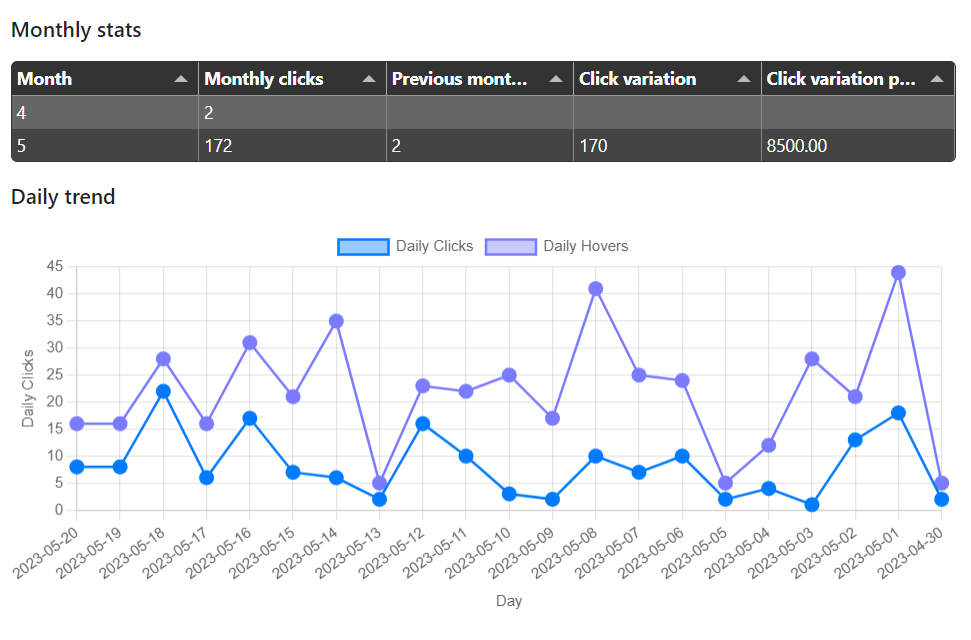The width and height of the screenshot is (971, 640).
Task: Click hovers point on 2023-05-14
Action: [336, 321]
